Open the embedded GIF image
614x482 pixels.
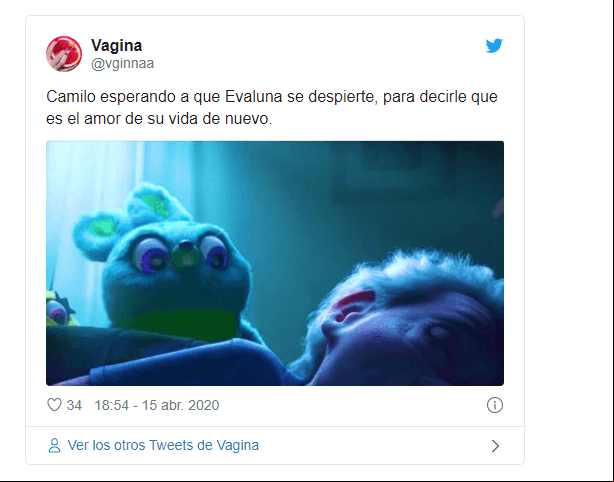pos(275,263)
